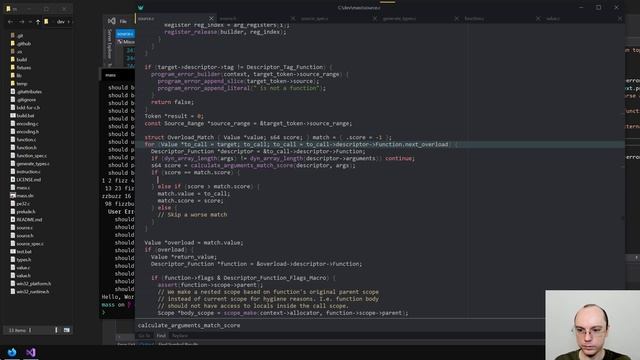
Task: Close the generate_types.c editor tab
Action: click(x=456, y=18)
